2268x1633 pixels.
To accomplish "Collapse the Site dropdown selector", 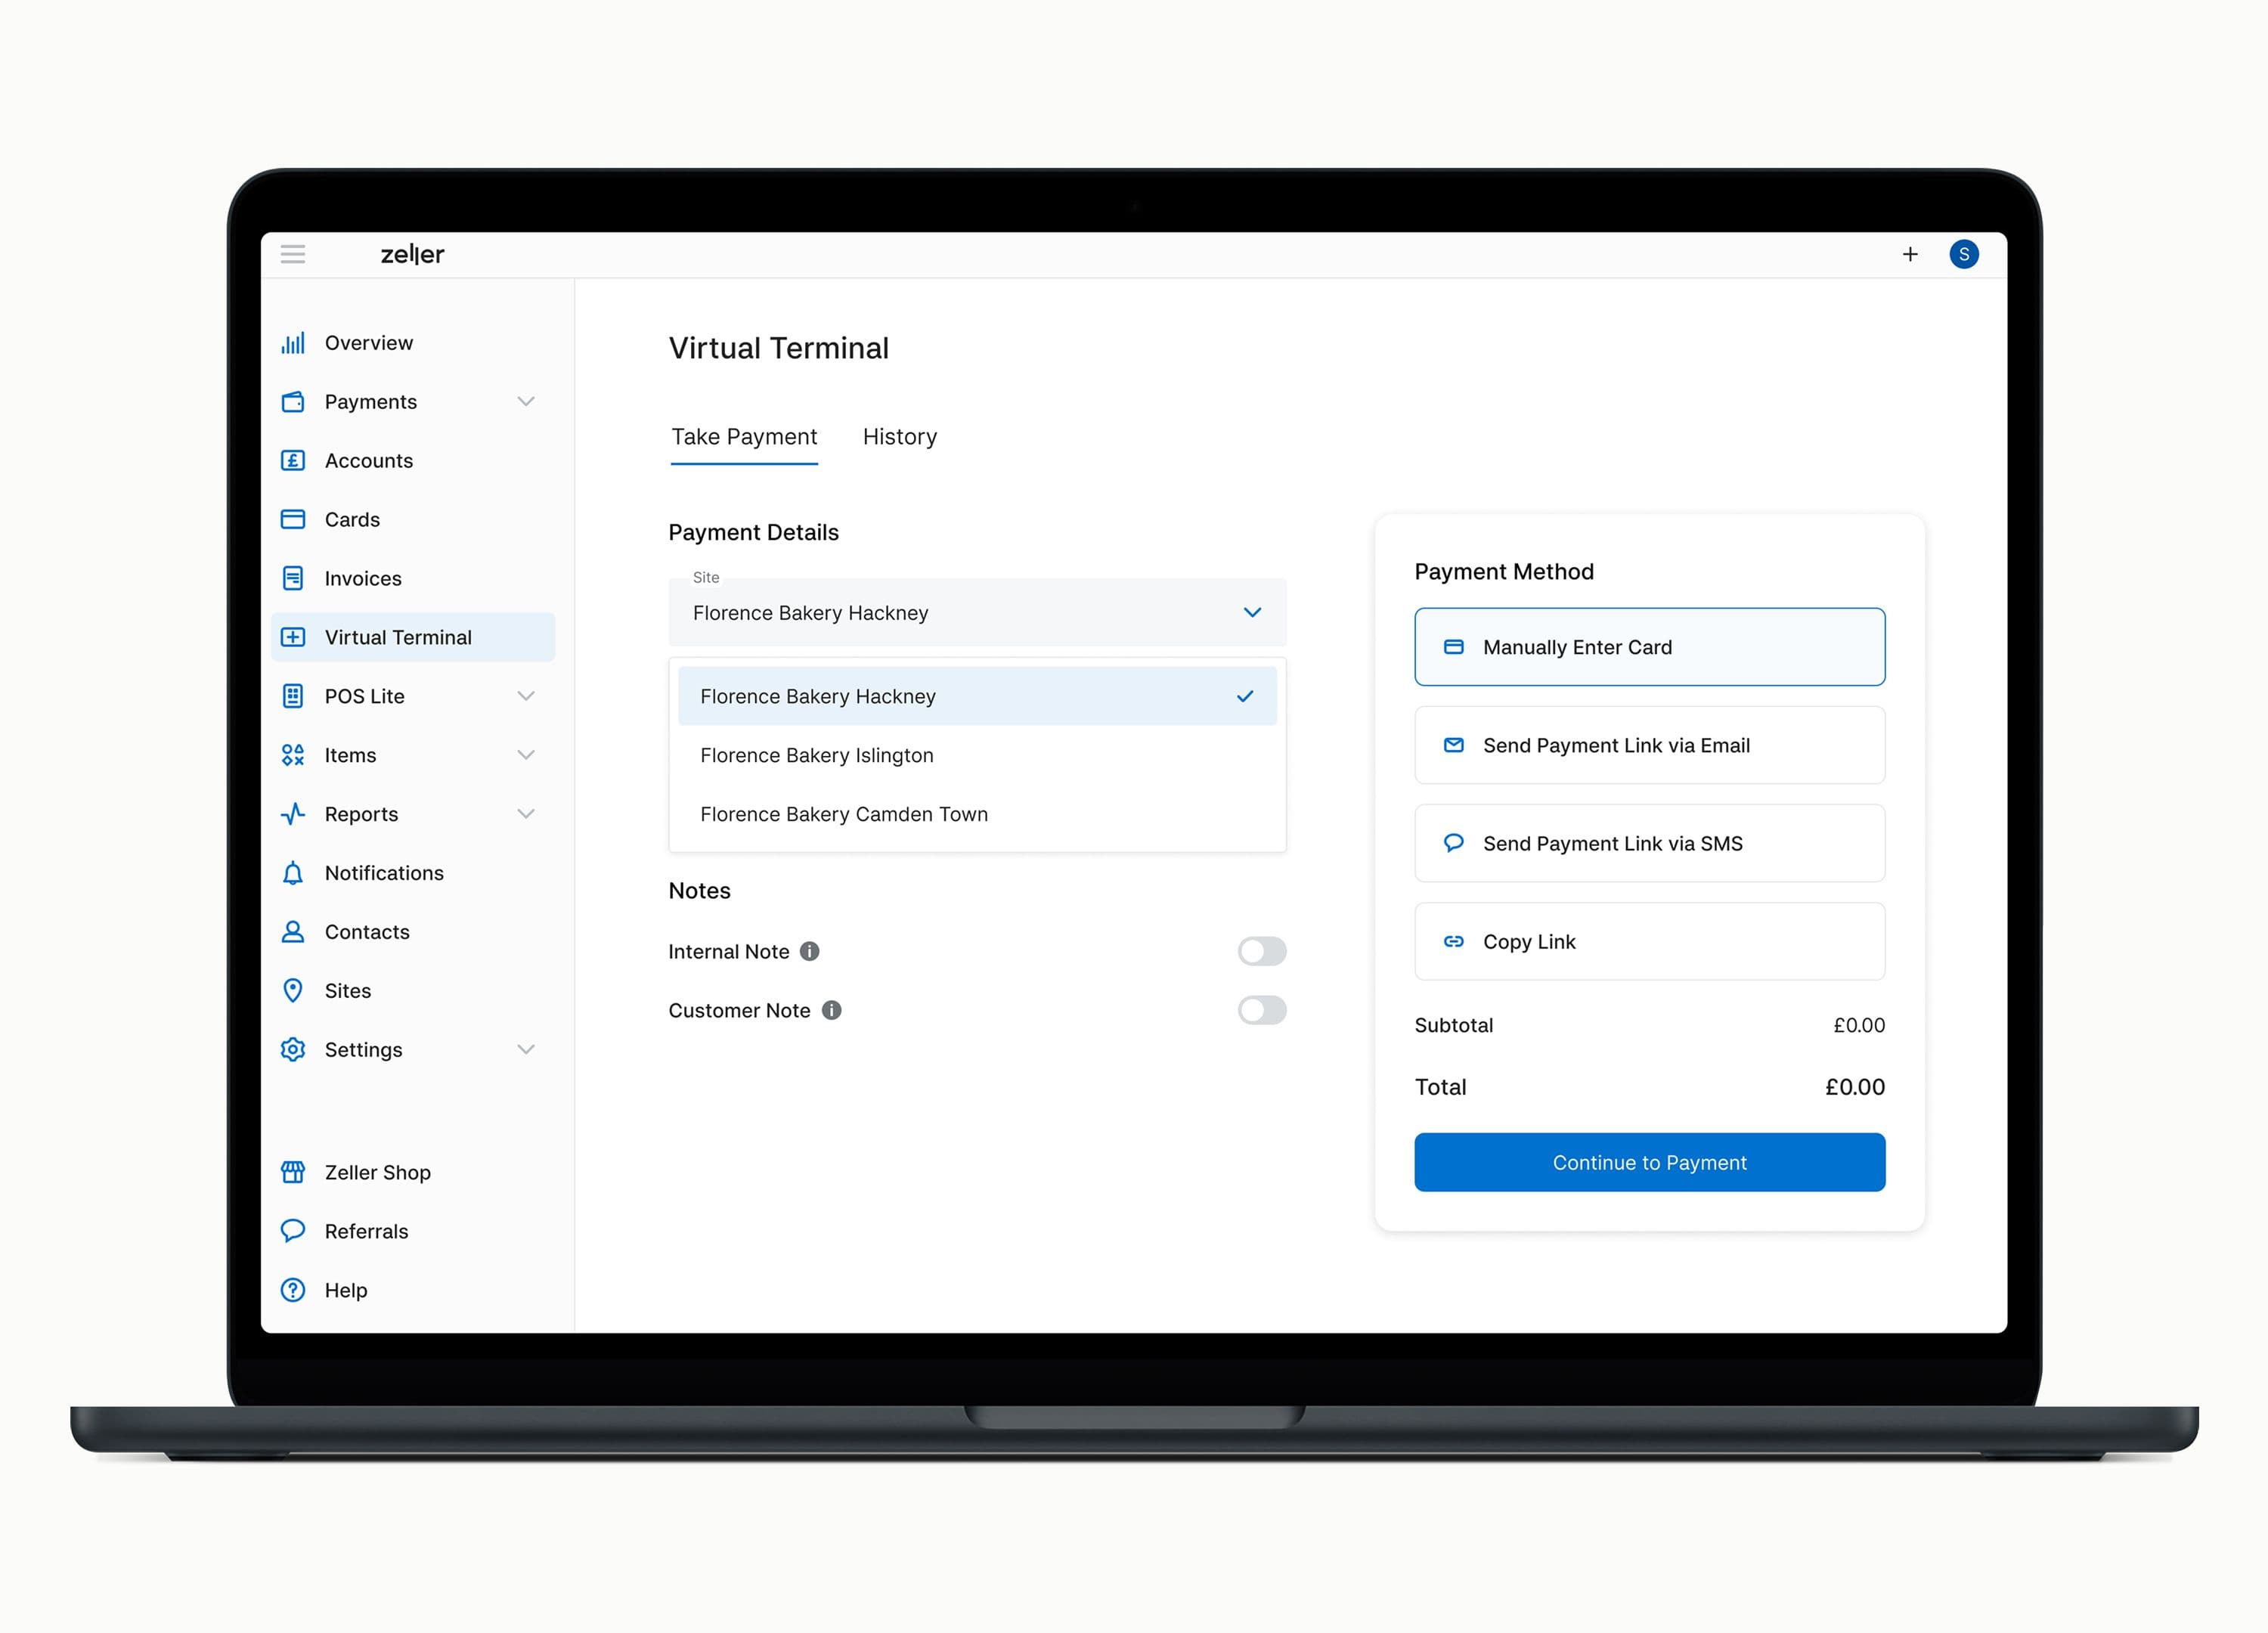I will 1251,612.
